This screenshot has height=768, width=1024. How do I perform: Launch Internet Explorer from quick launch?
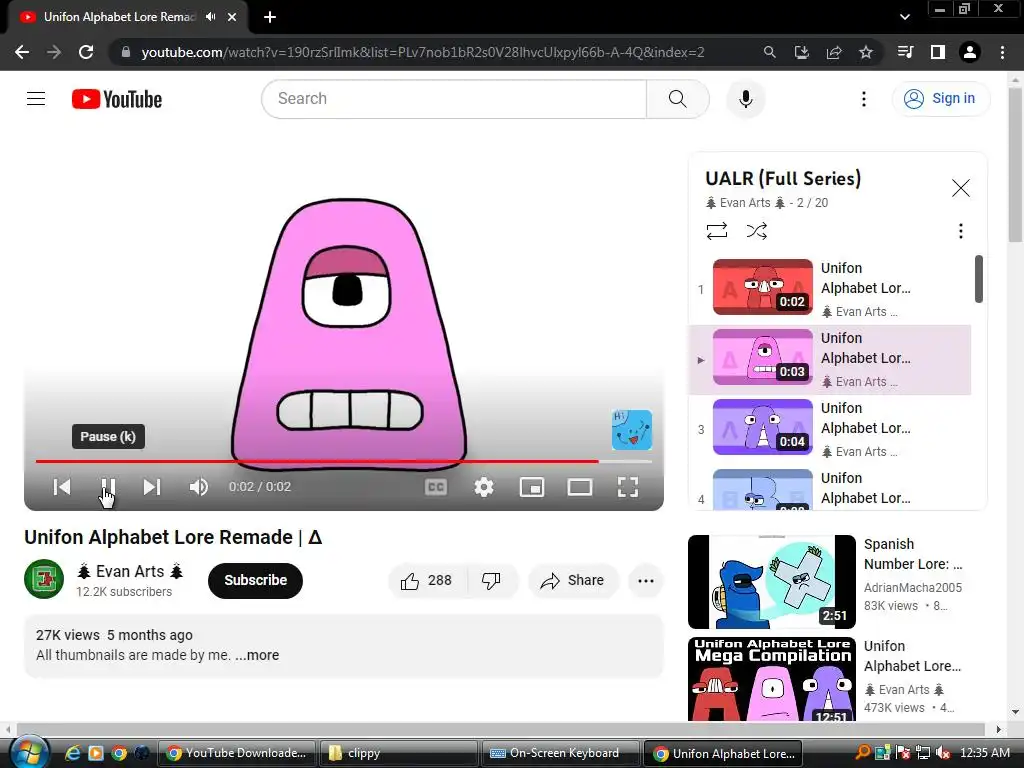pos(72,753)
